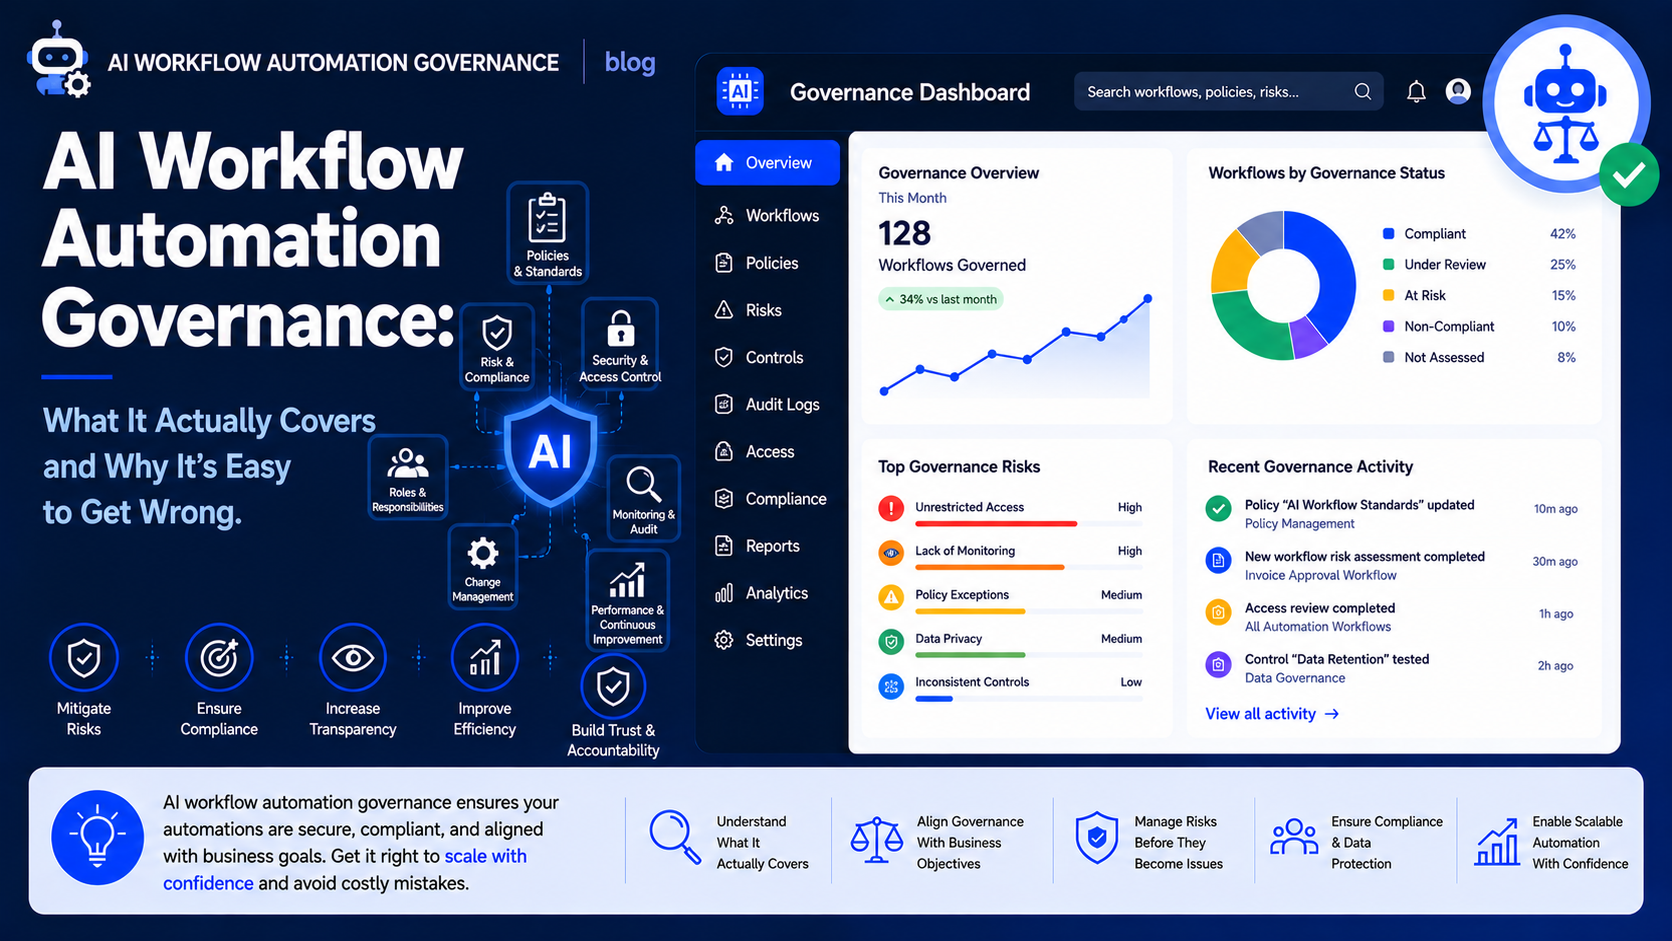
Task: Open View all activity link
Action: [1272, 714]
